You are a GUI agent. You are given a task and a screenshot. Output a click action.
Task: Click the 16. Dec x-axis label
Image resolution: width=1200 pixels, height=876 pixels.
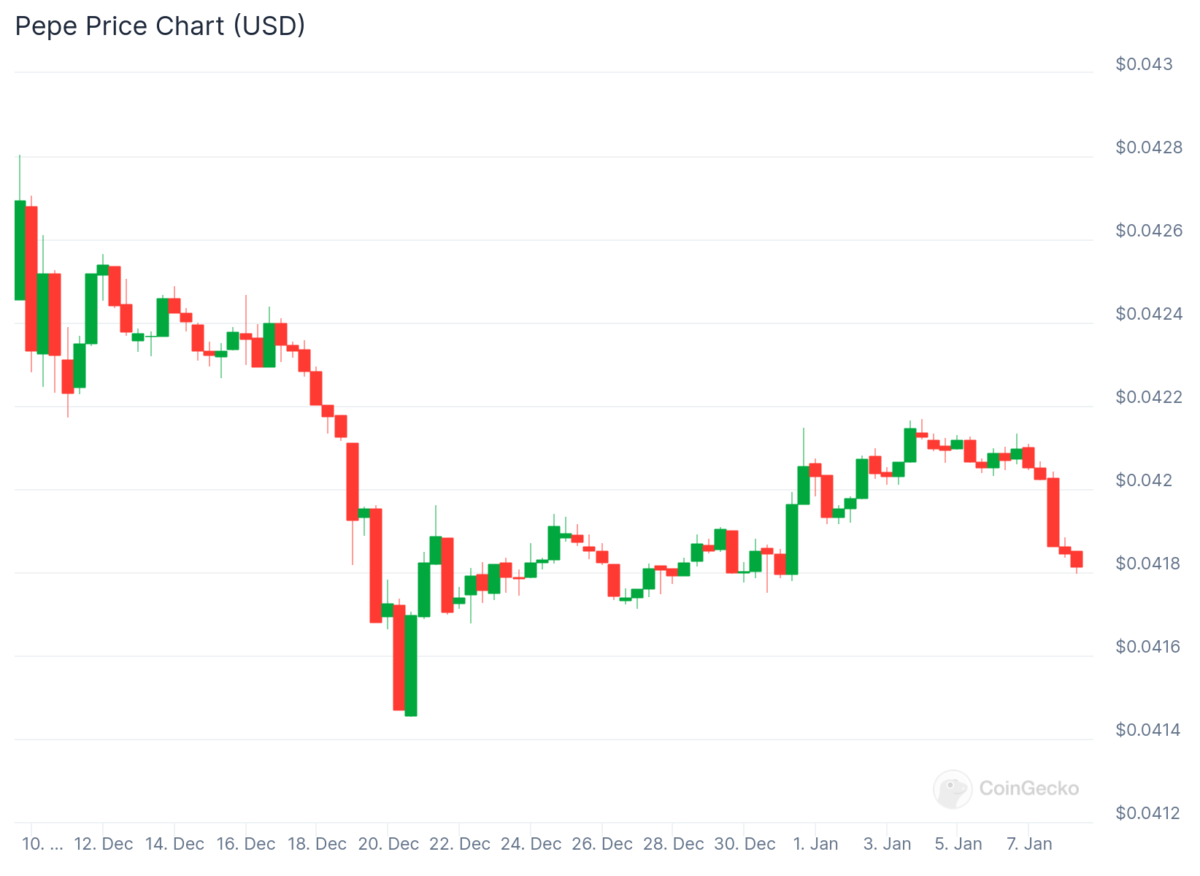pos(246,844)
